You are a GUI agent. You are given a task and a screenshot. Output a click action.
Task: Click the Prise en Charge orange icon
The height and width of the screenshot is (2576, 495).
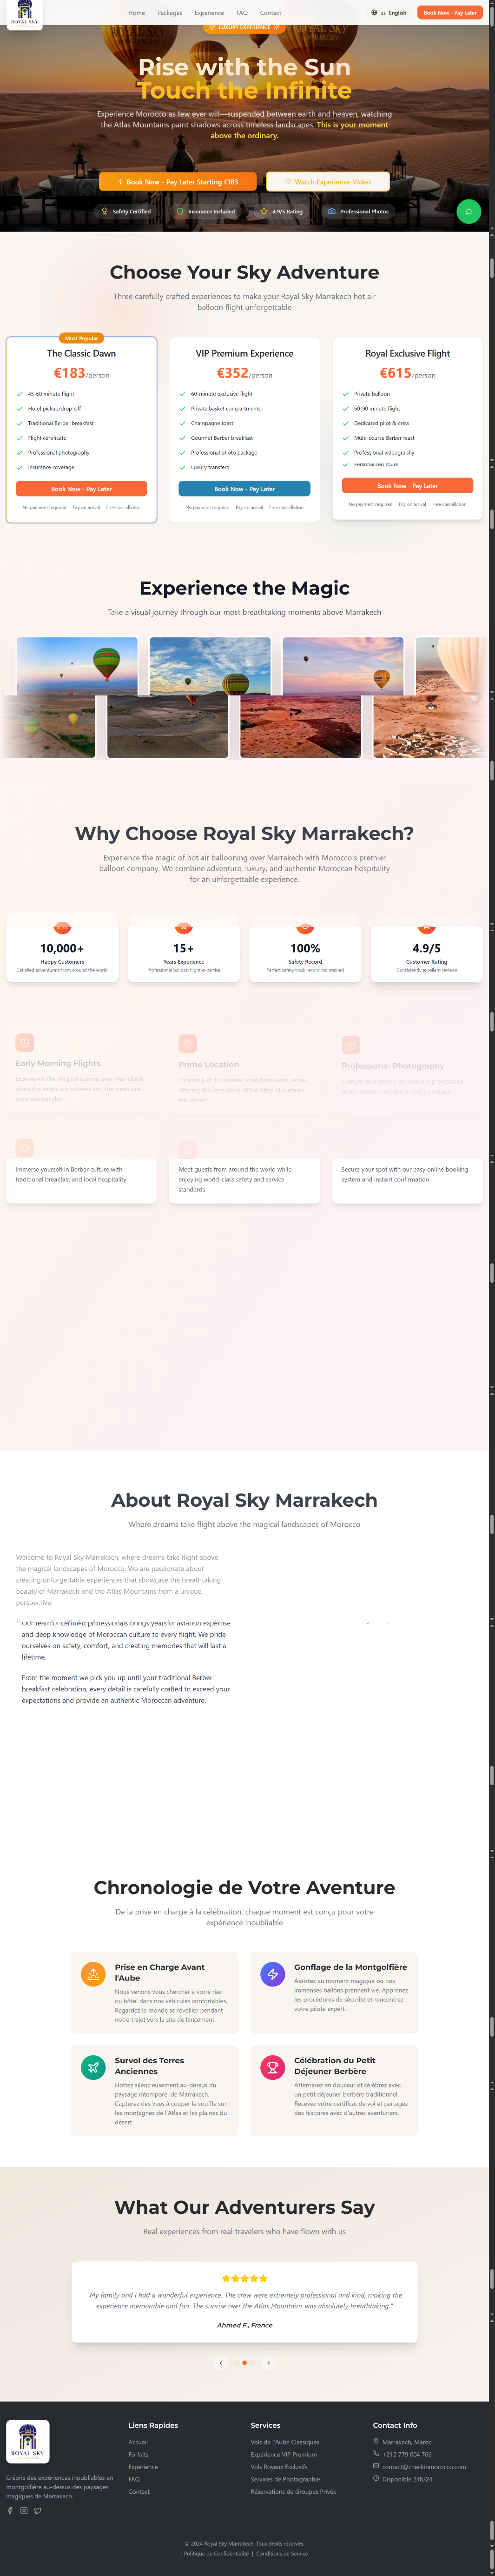93,1973
